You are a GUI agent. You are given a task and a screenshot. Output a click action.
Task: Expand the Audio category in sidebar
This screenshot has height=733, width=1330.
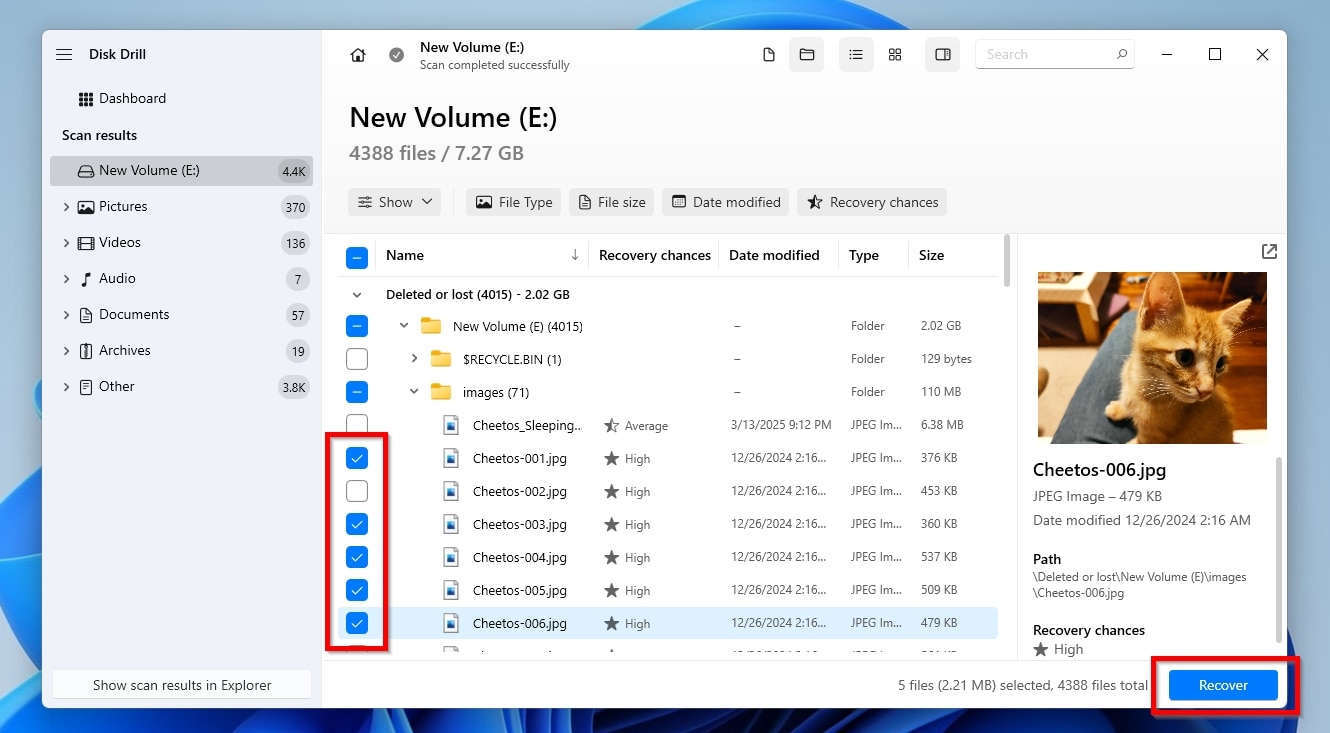coord(66,279)
